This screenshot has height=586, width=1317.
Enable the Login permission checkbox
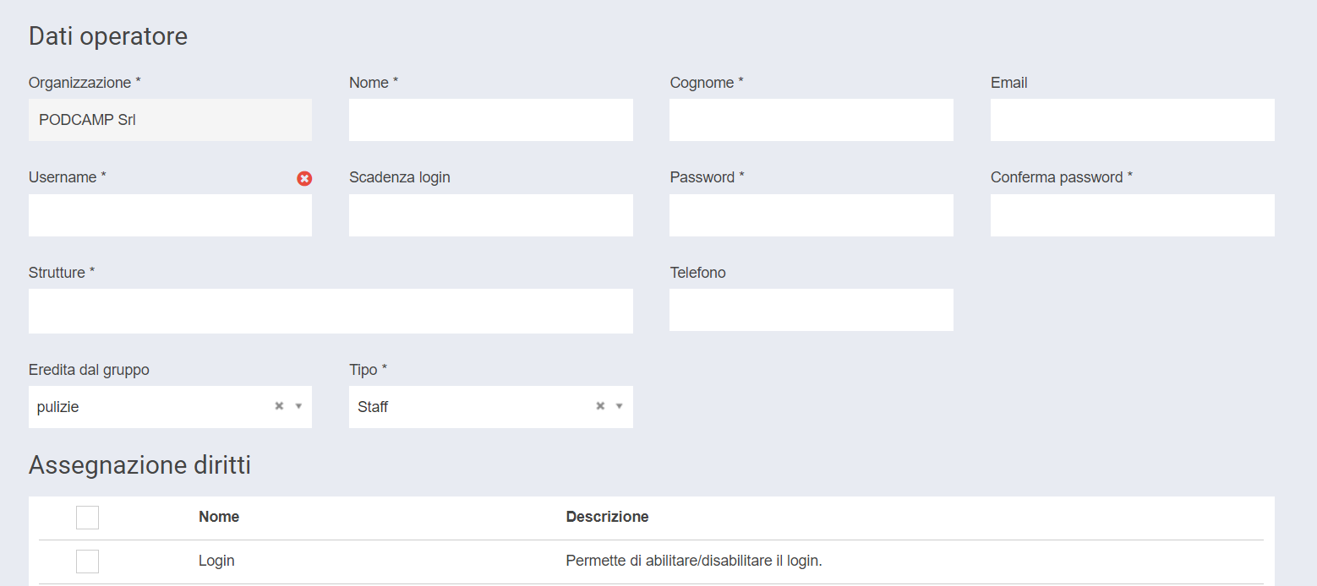(87, 561)
